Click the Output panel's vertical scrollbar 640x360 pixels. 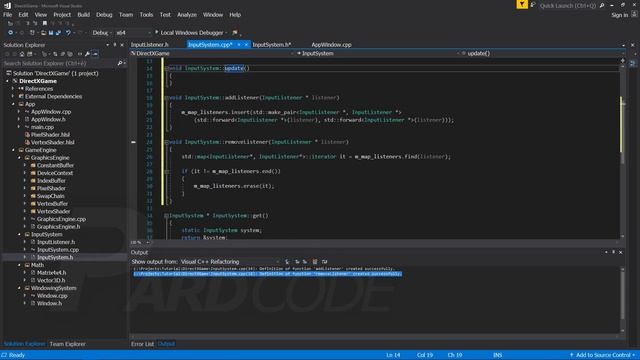pos(622,300)
